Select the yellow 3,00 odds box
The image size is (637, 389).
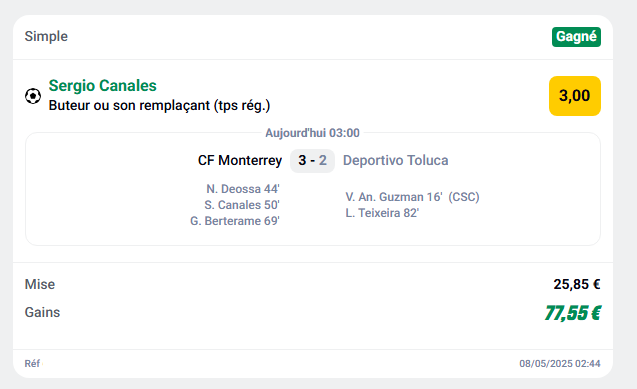click(x=575, y=96)
